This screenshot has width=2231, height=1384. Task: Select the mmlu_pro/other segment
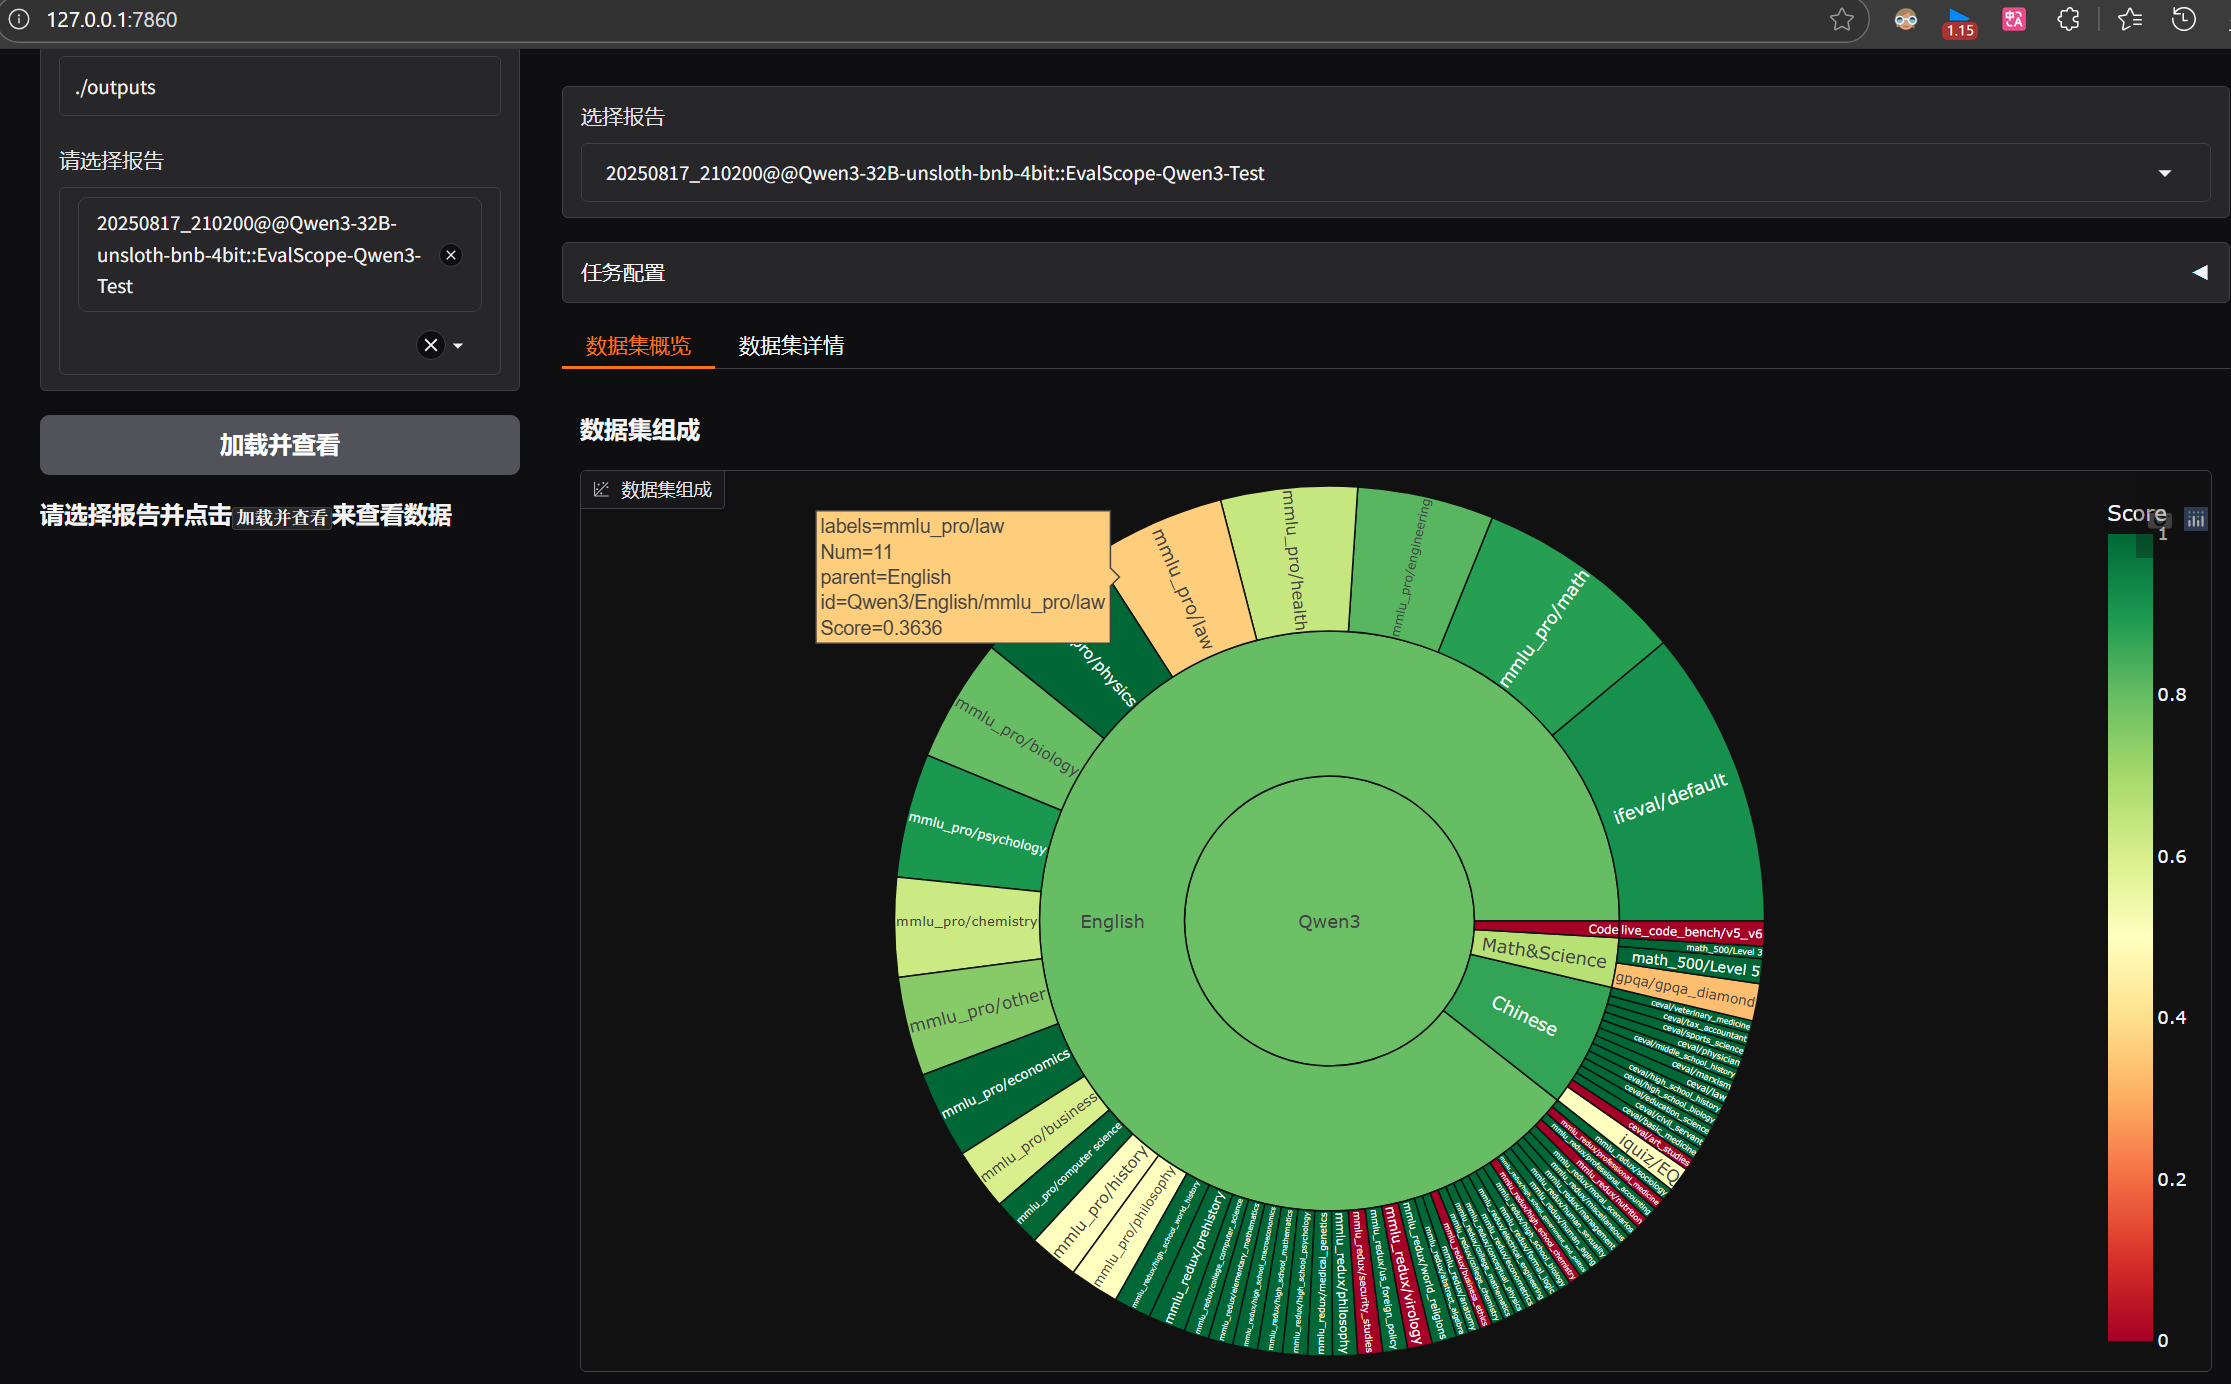[x=977, y=1011]
